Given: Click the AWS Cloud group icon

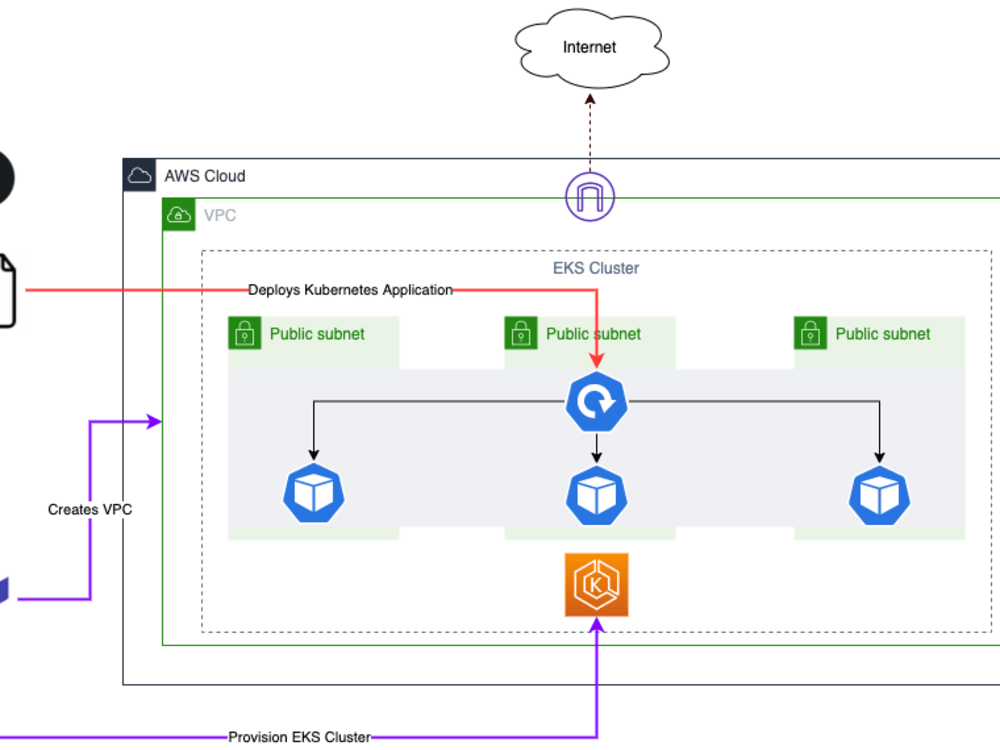Looking at the screenshot, I should tap(139, 175).
